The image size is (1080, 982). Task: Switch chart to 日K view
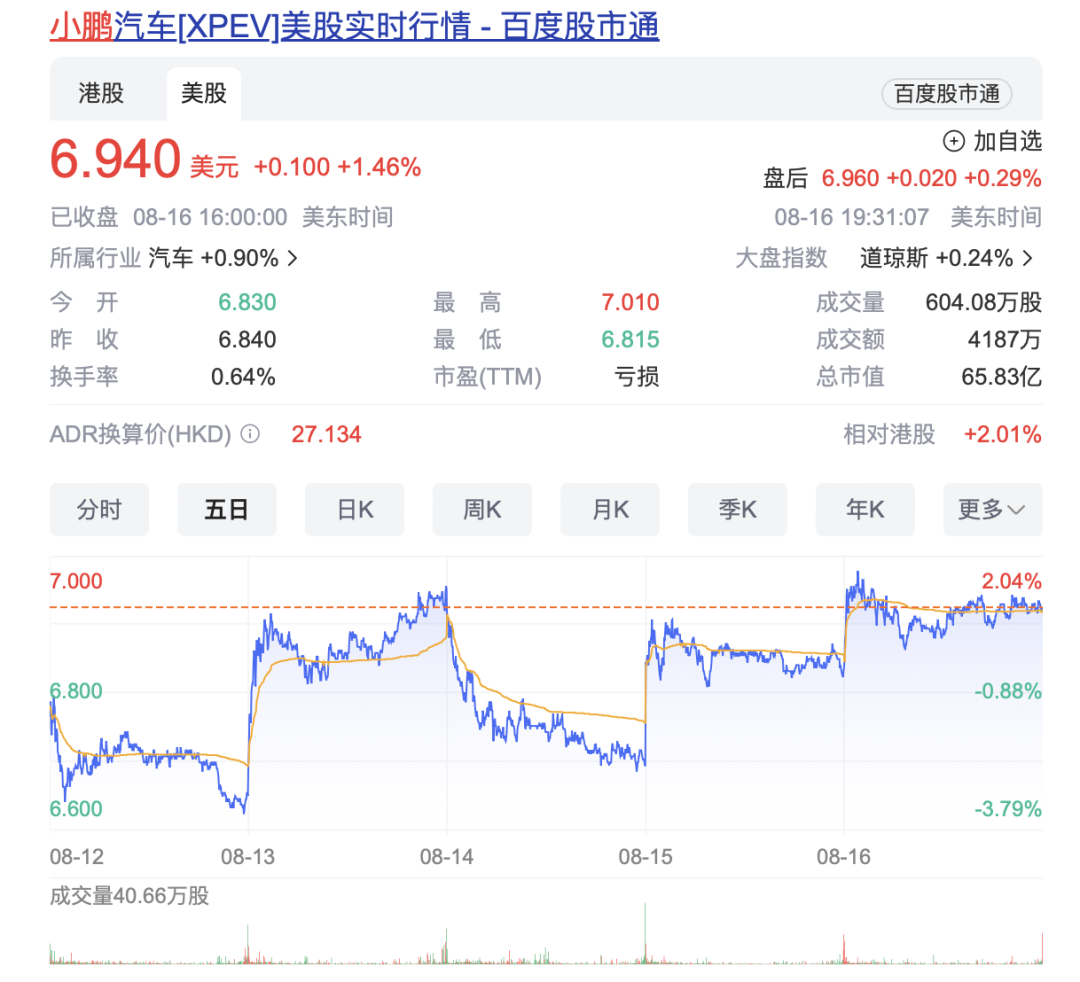point(354,510)
